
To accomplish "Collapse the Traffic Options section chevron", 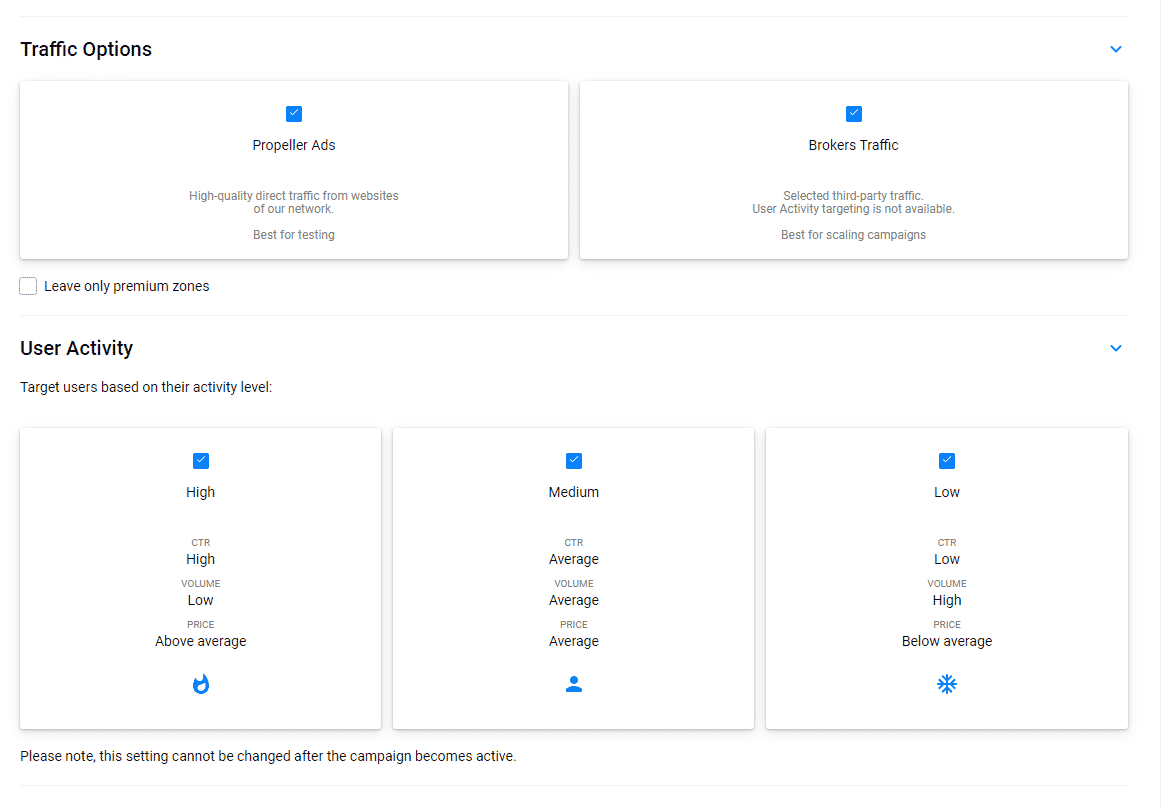I will (1116, 49).
